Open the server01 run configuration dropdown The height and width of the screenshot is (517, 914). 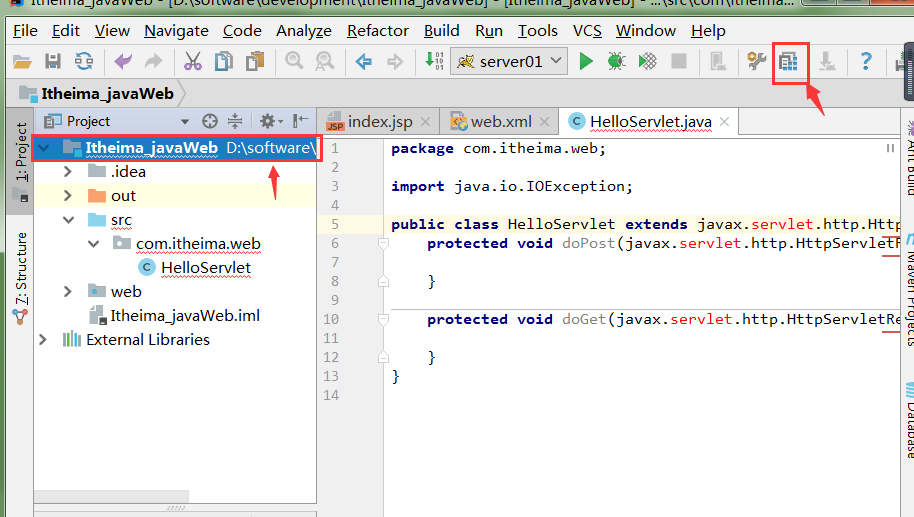pyautogui.click(x=509, y=61)
